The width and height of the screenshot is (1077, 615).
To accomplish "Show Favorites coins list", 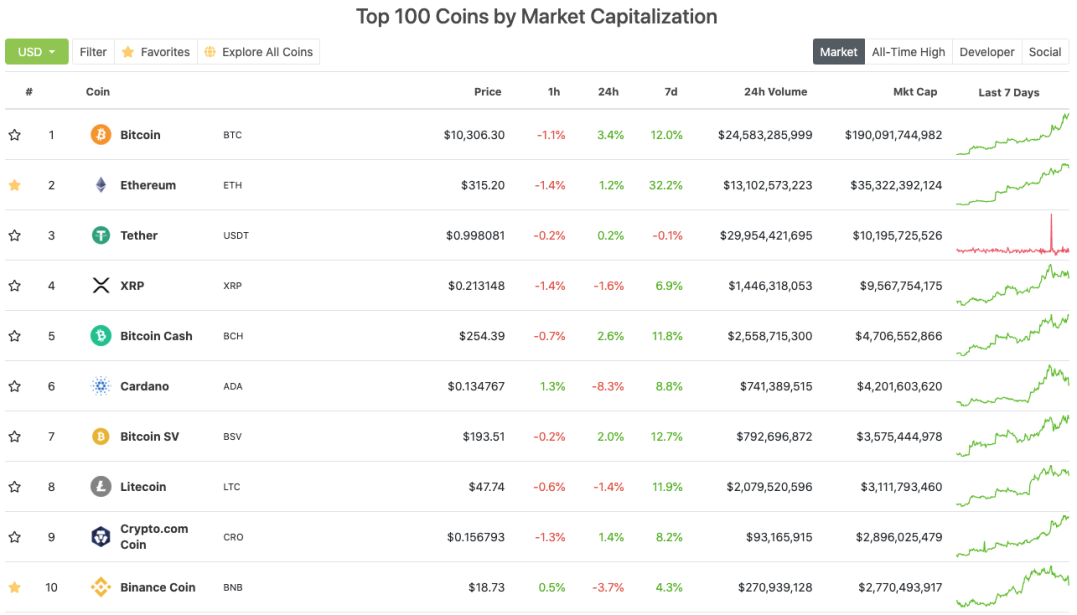I will point(156,52).
